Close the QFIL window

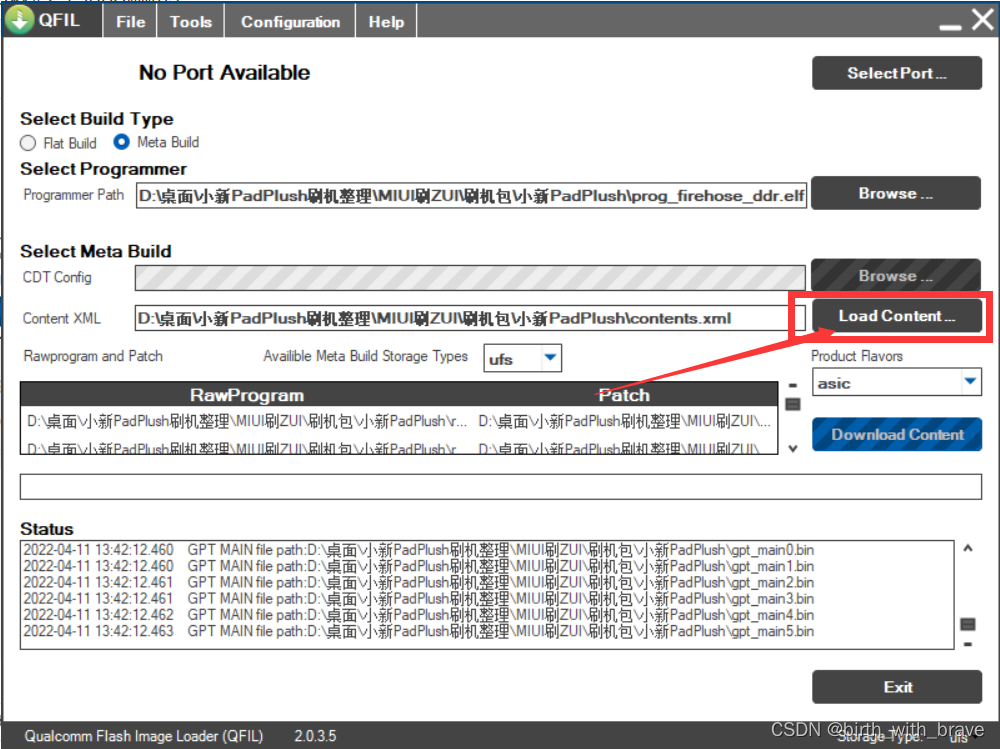[983, 19]
